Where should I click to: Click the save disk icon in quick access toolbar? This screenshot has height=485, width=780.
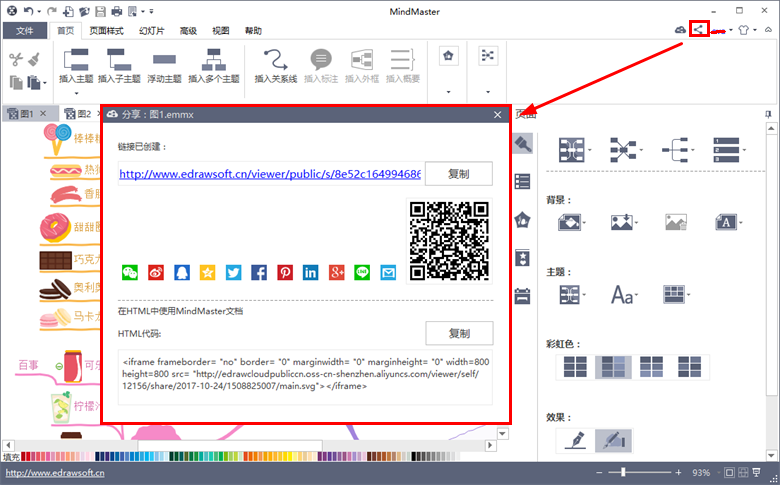100,10
